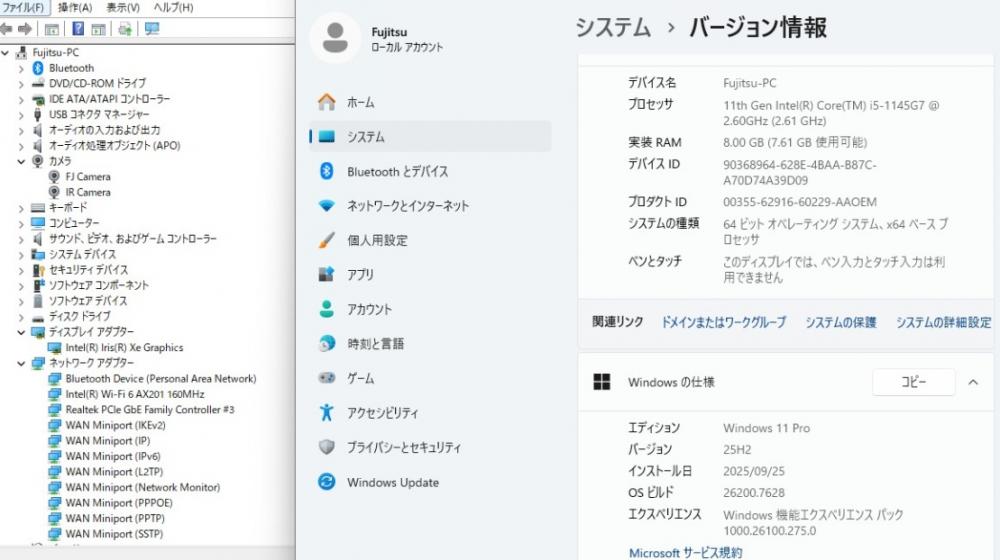Click the Help icon in Device Manager toolbar
This screenshot has height=560, width=1000.
78,29
